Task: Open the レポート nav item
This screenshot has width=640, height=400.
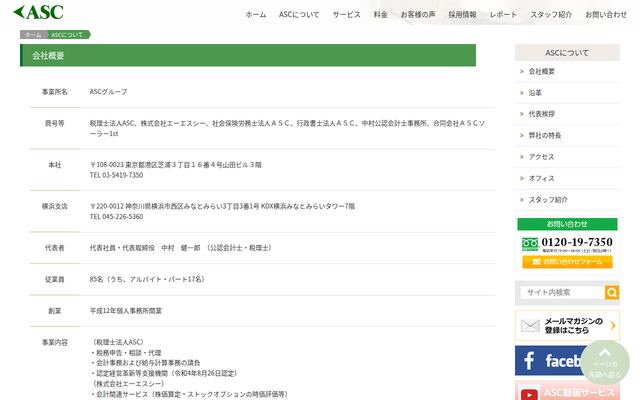Action: (503, 15)
